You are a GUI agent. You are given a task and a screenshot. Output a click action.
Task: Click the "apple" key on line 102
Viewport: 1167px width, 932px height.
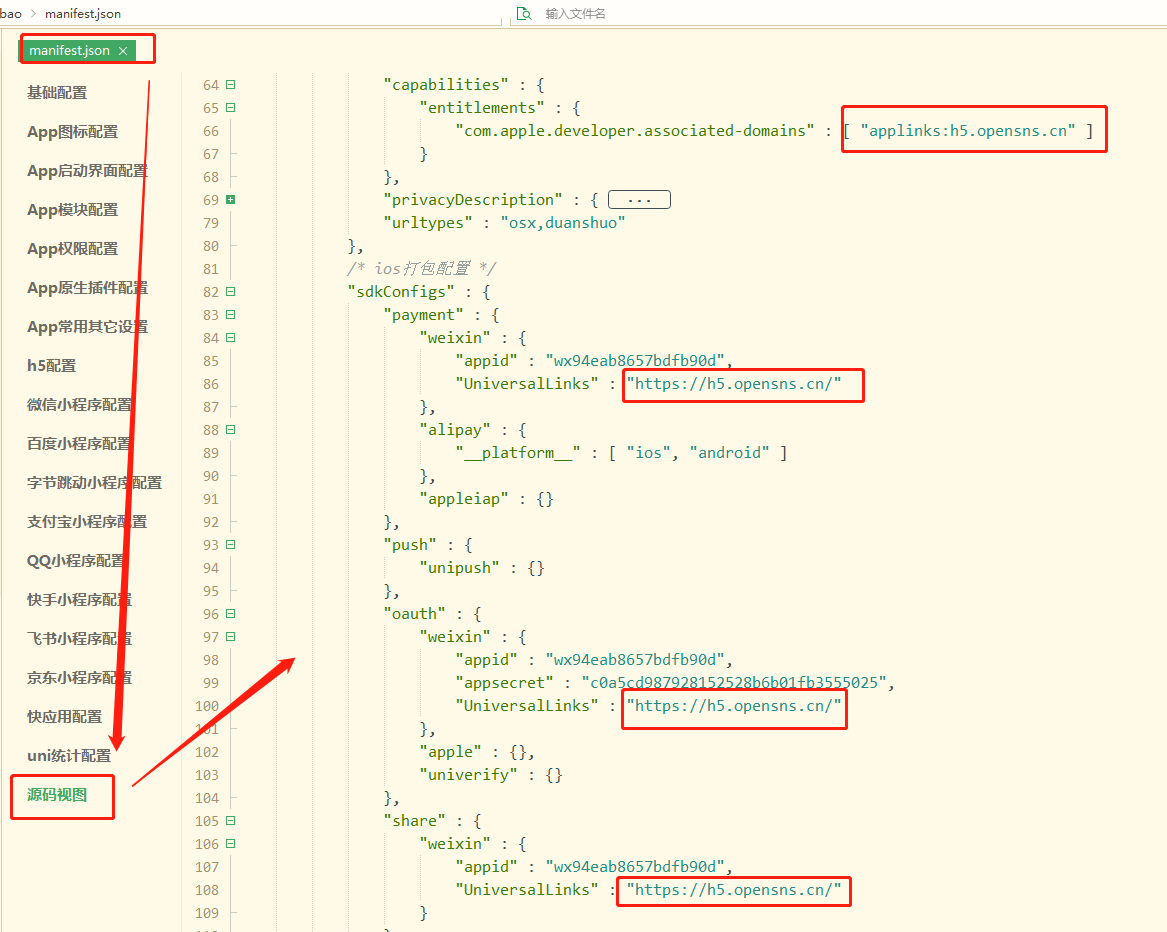click(451, 752)
